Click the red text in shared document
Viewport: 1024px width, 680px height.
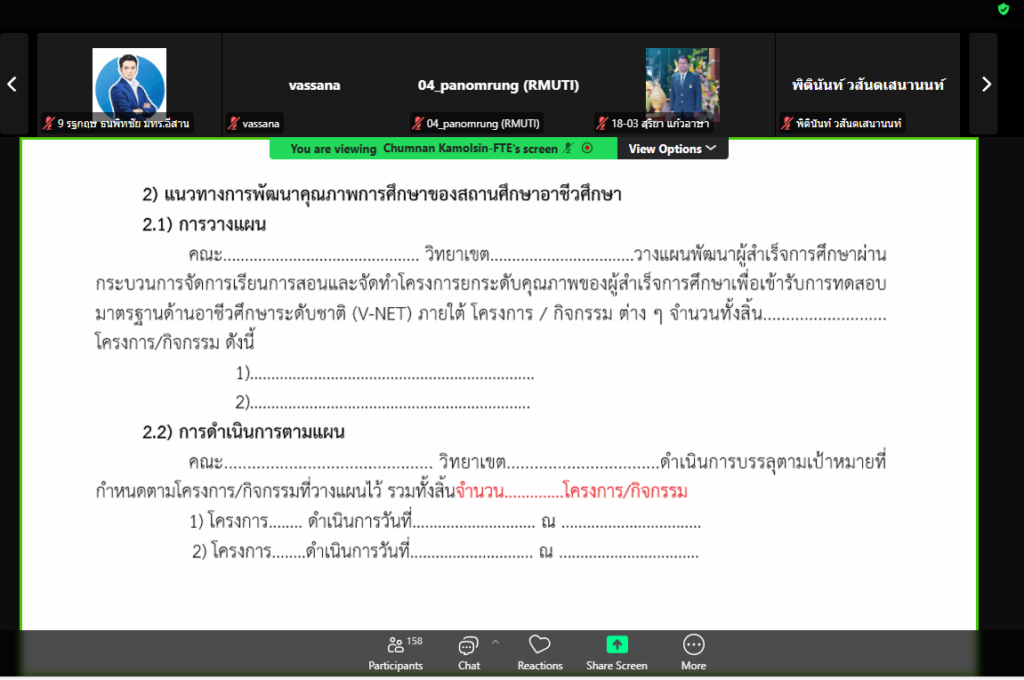(x=571, y=491)
